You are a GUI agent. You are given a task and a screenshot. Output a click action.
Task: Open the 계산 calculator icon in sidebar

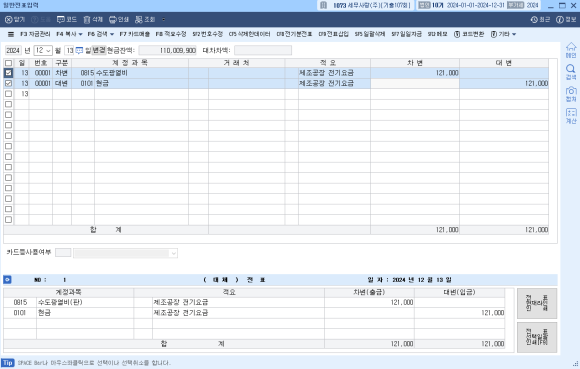click(x=571, y=112)
